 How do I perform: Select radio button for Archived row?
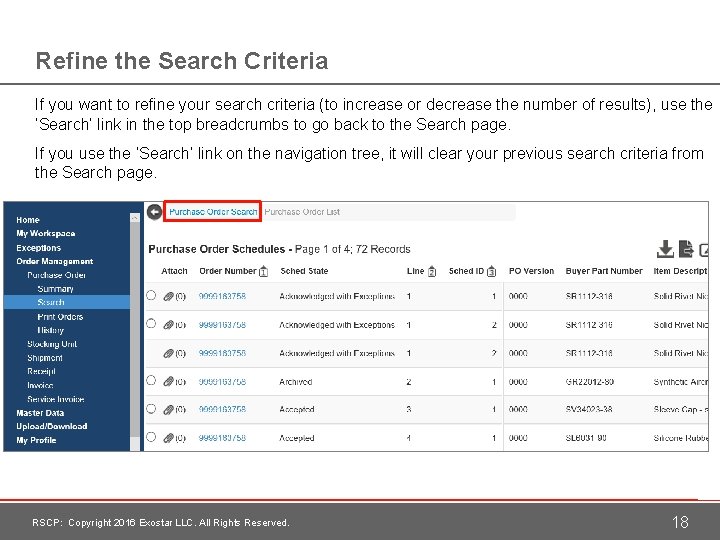151,380
